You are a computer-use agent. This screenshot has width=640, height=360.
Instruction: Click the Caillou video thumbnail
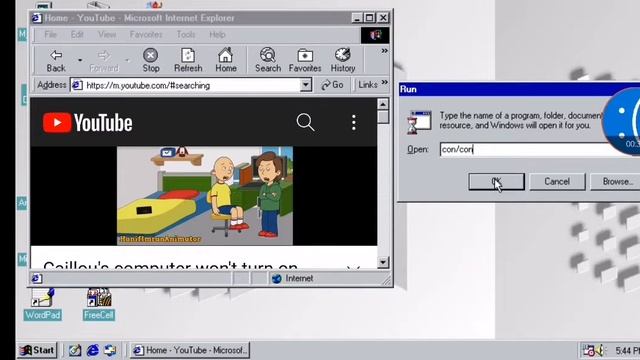[x=204, y=196]
